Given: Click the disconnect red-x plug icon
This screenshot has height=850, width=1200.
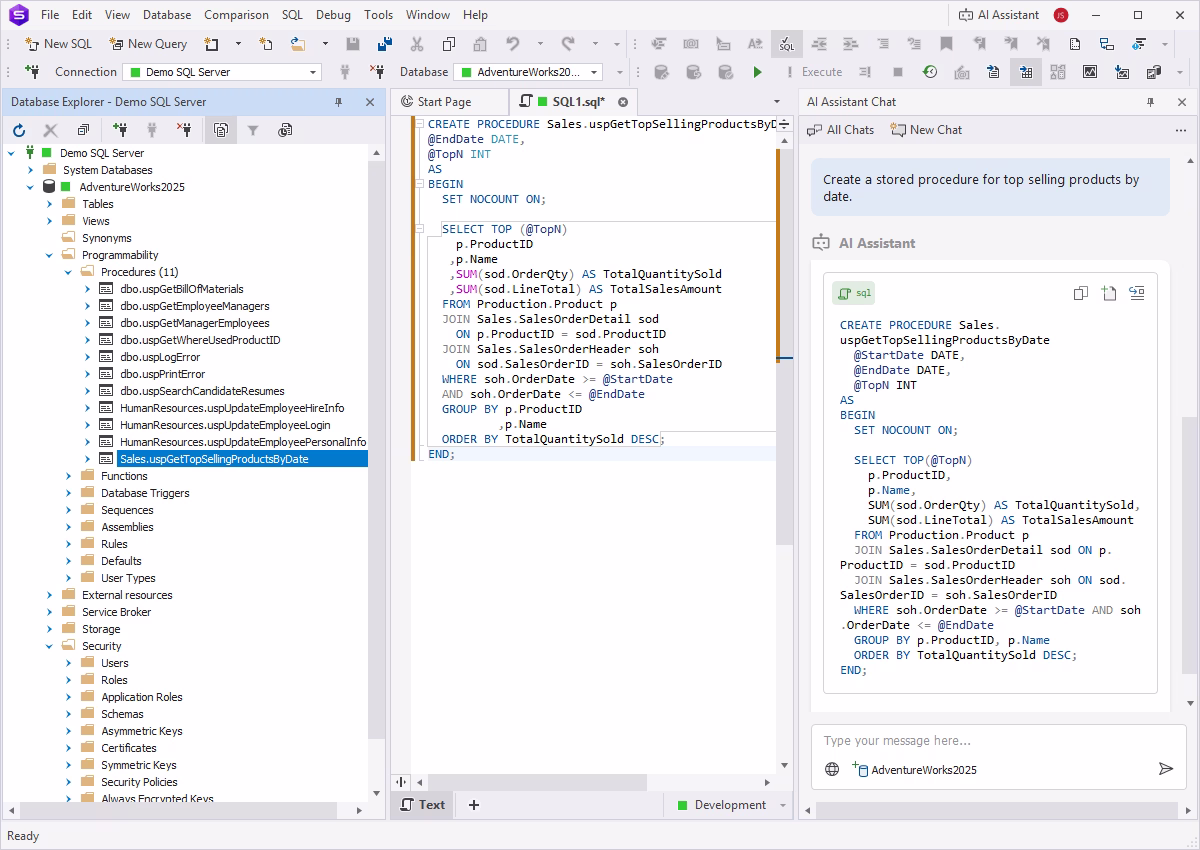Looking at the screenshot, I should pos(377,72).
